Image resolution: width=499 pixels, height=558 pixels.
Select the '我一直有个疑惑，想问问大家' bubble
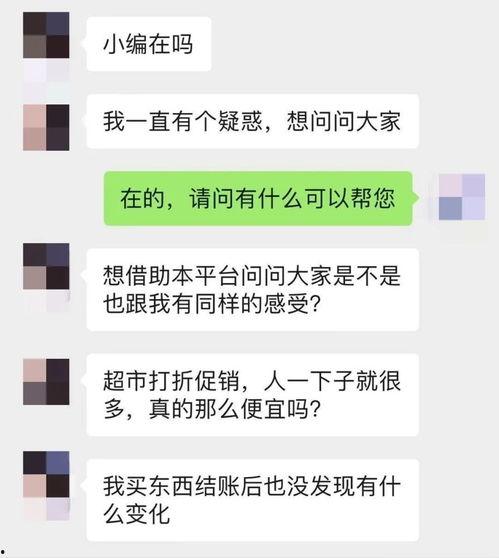tap(253, 121)
